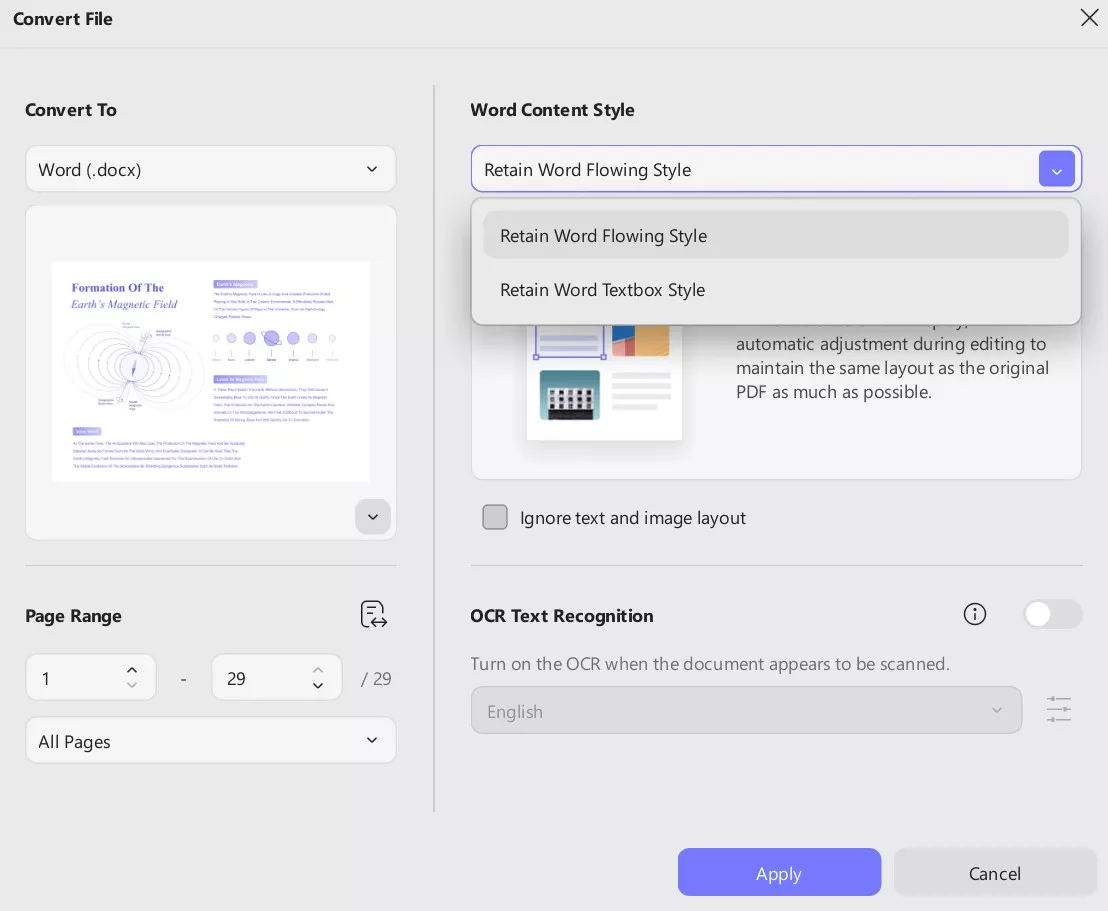Image resolution: width=1108 pixels, height=911 pixels.
Task: Enable the OCR Text Recognition switch
Action: point(1052,614)
